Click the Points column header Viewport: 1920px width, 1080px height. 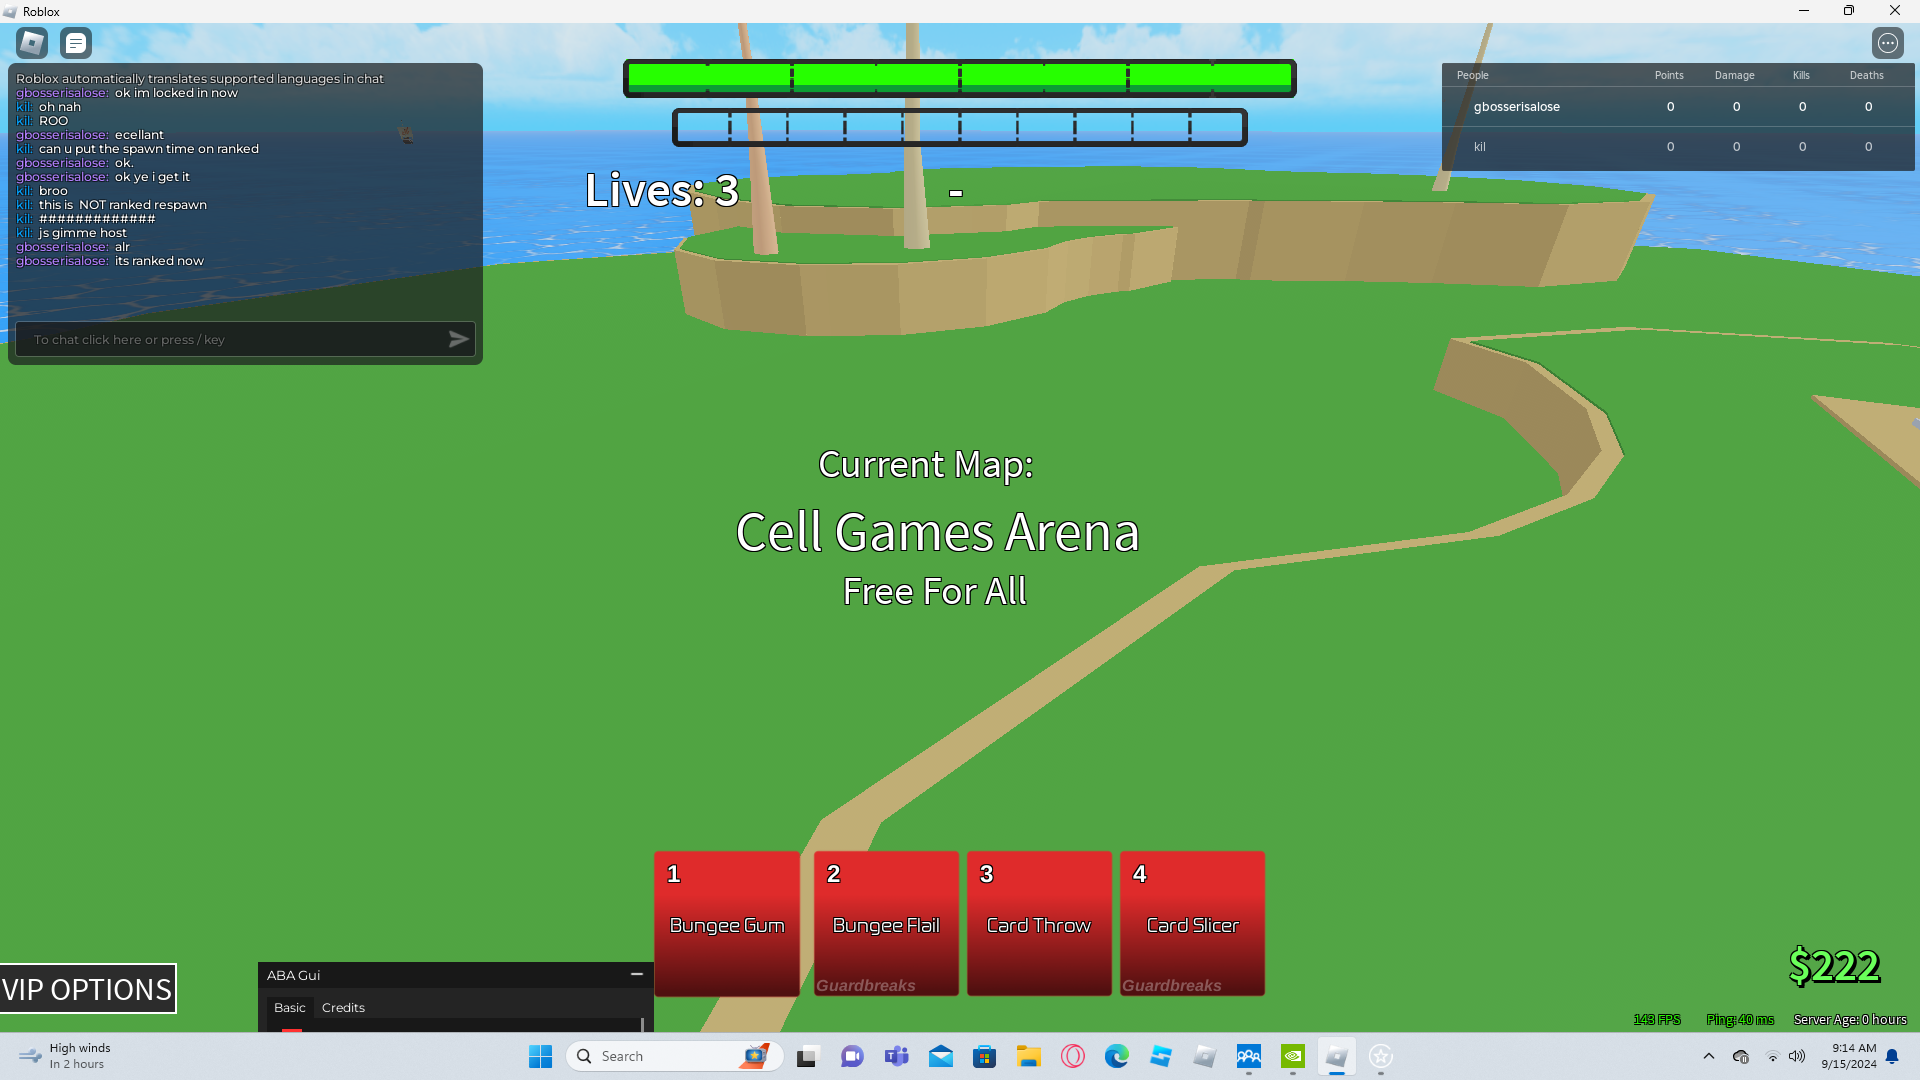(1669, 75)
